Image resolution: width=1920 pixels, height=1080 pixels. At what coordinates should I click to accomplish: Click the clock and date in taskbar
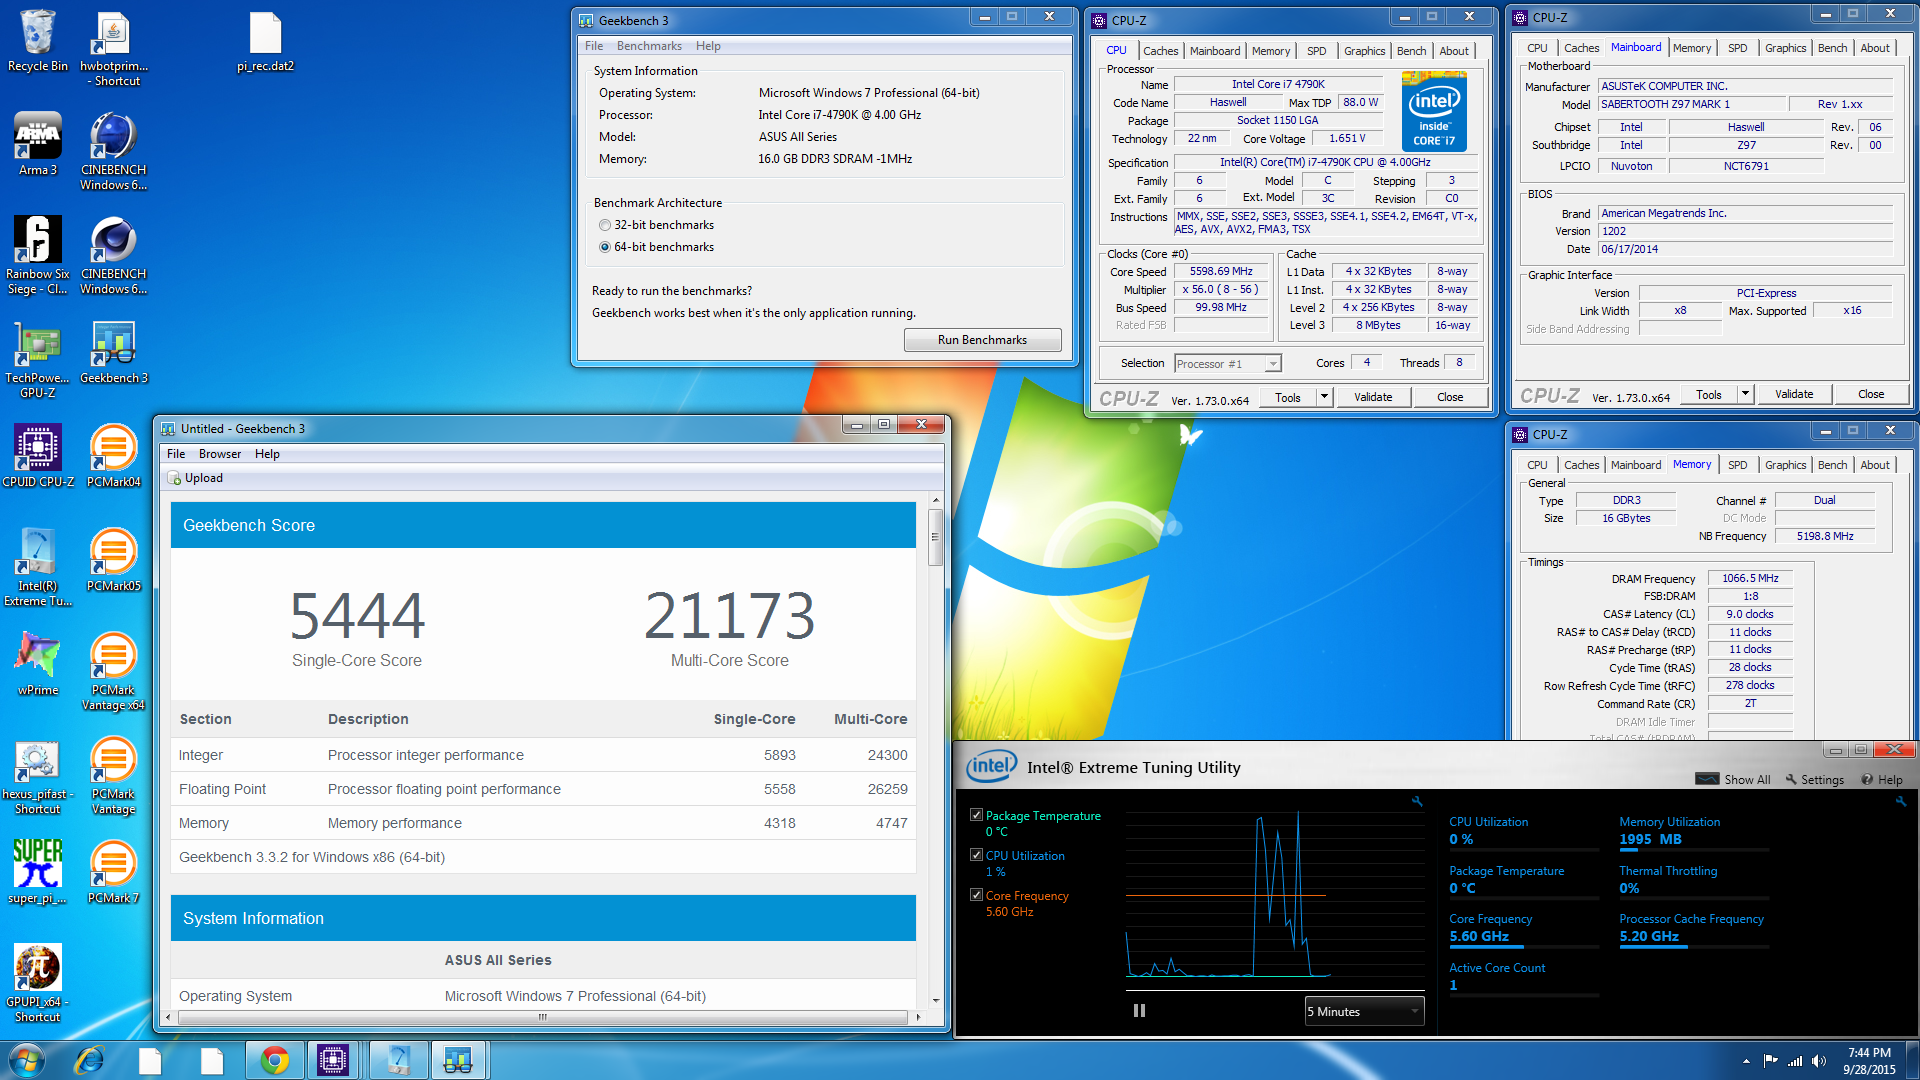1869,1061
